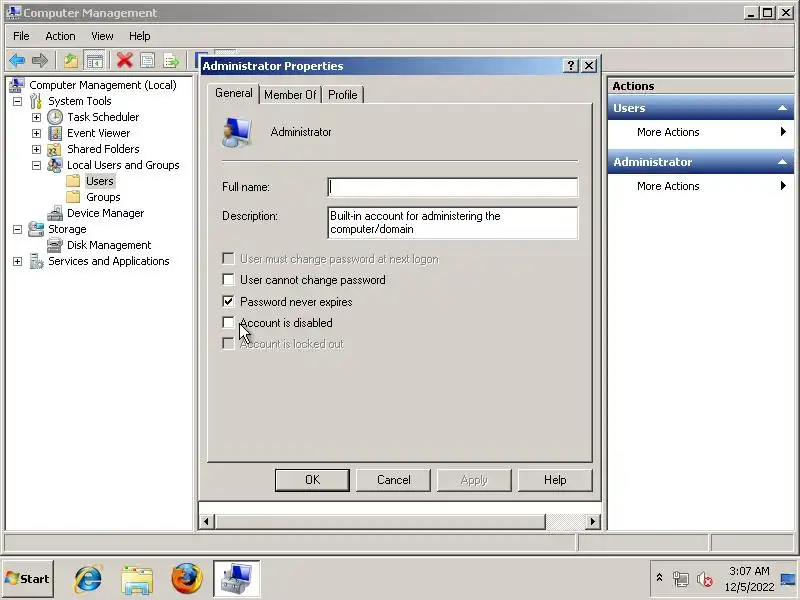800x600 pixels.
Task: Open the File menu
Action: point(21,36)
